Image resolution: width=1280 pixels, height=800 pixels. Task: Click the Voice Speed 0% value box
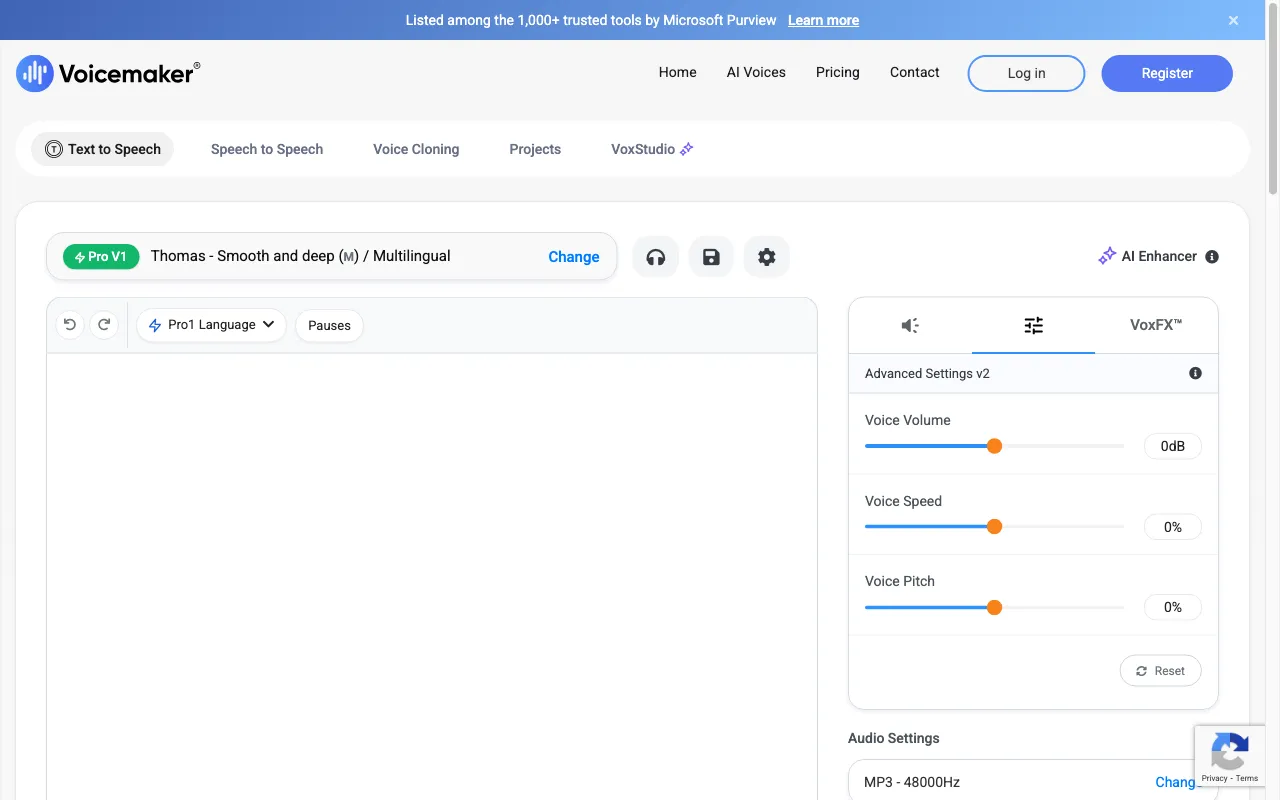click(x=1173, y=527)
